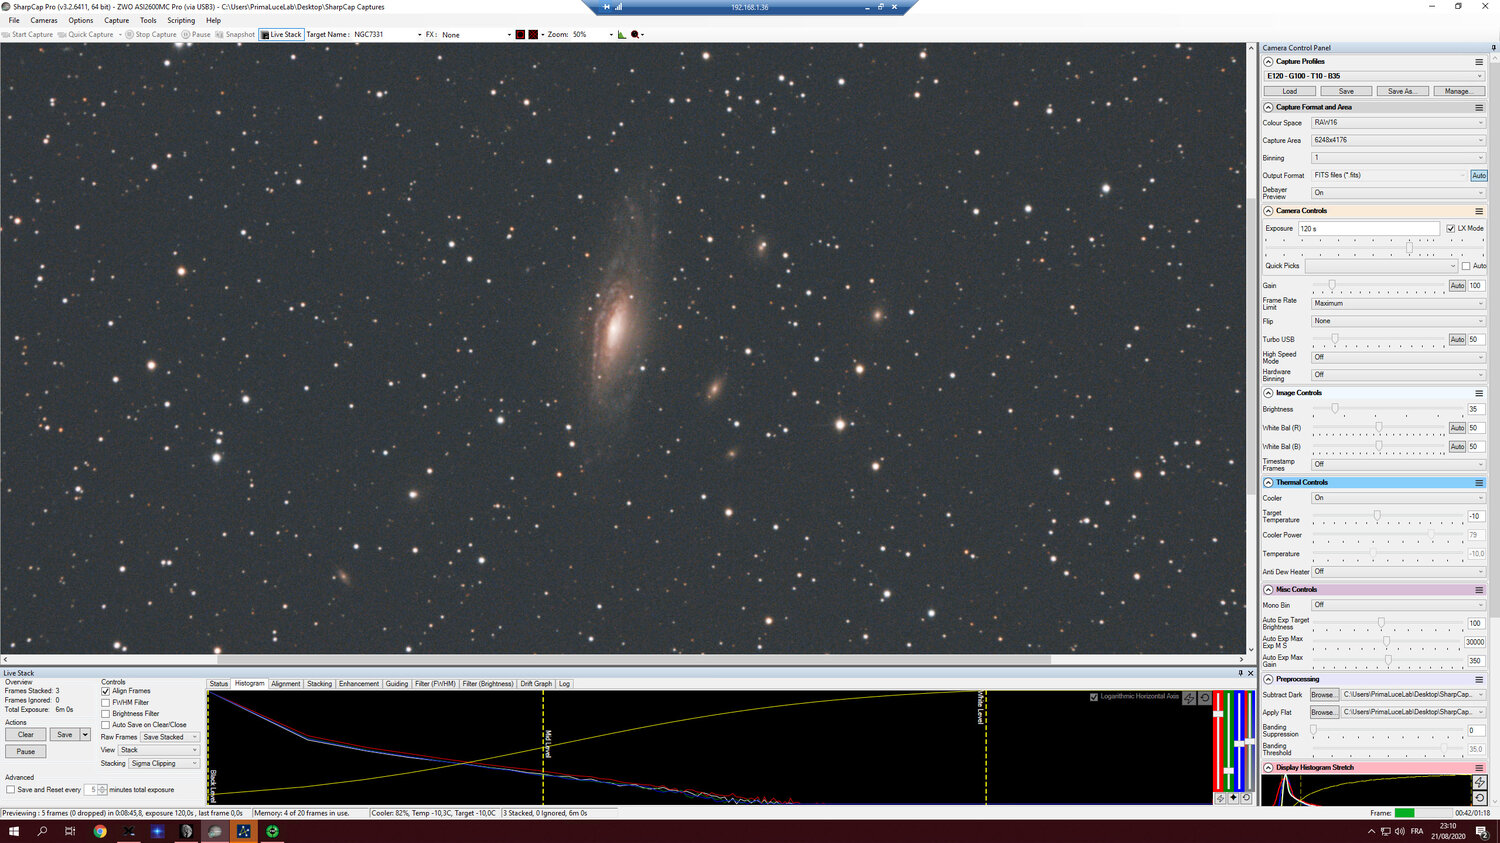Open the Raw Frames Save Stacked dropdown
The image size is (1500, 843).
[170, 737]
